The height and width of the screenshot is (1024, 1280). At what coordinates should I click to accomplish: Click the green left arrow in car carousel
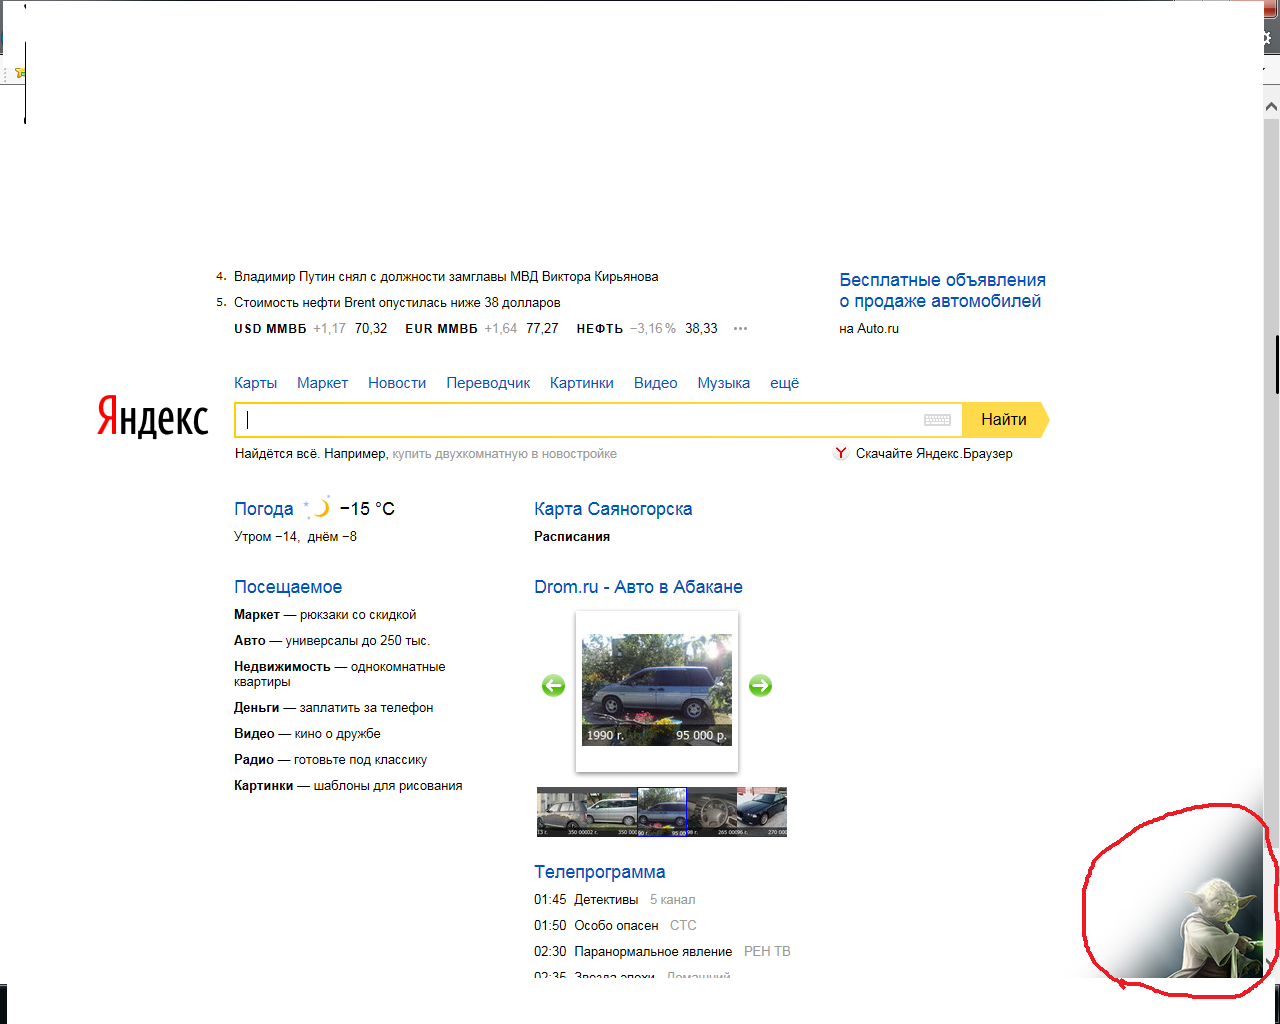pos(553,685)
